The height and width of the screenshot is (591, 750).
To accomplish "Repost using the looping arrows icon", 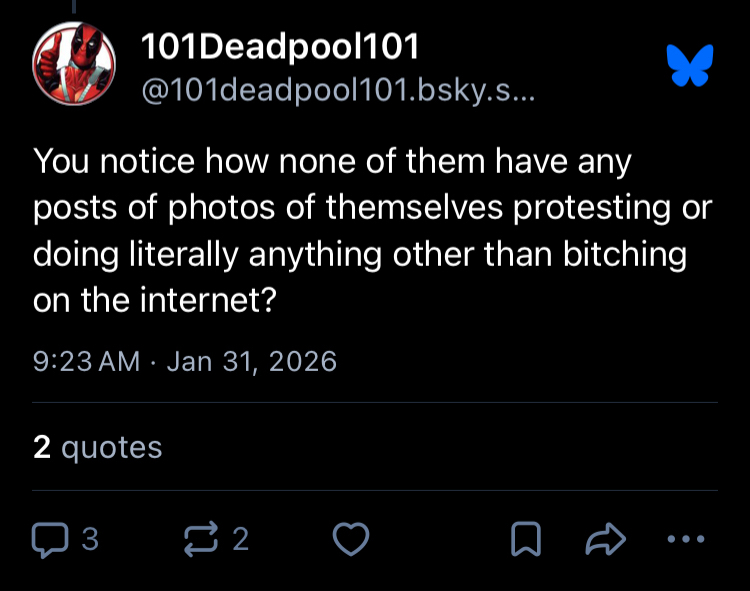I will tap(203, 540).
